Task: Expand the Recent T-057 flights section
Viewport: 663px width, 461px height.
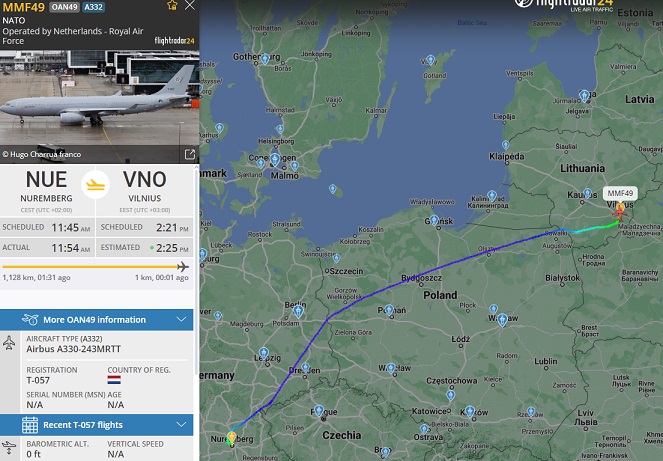Action: pos(96,425)
